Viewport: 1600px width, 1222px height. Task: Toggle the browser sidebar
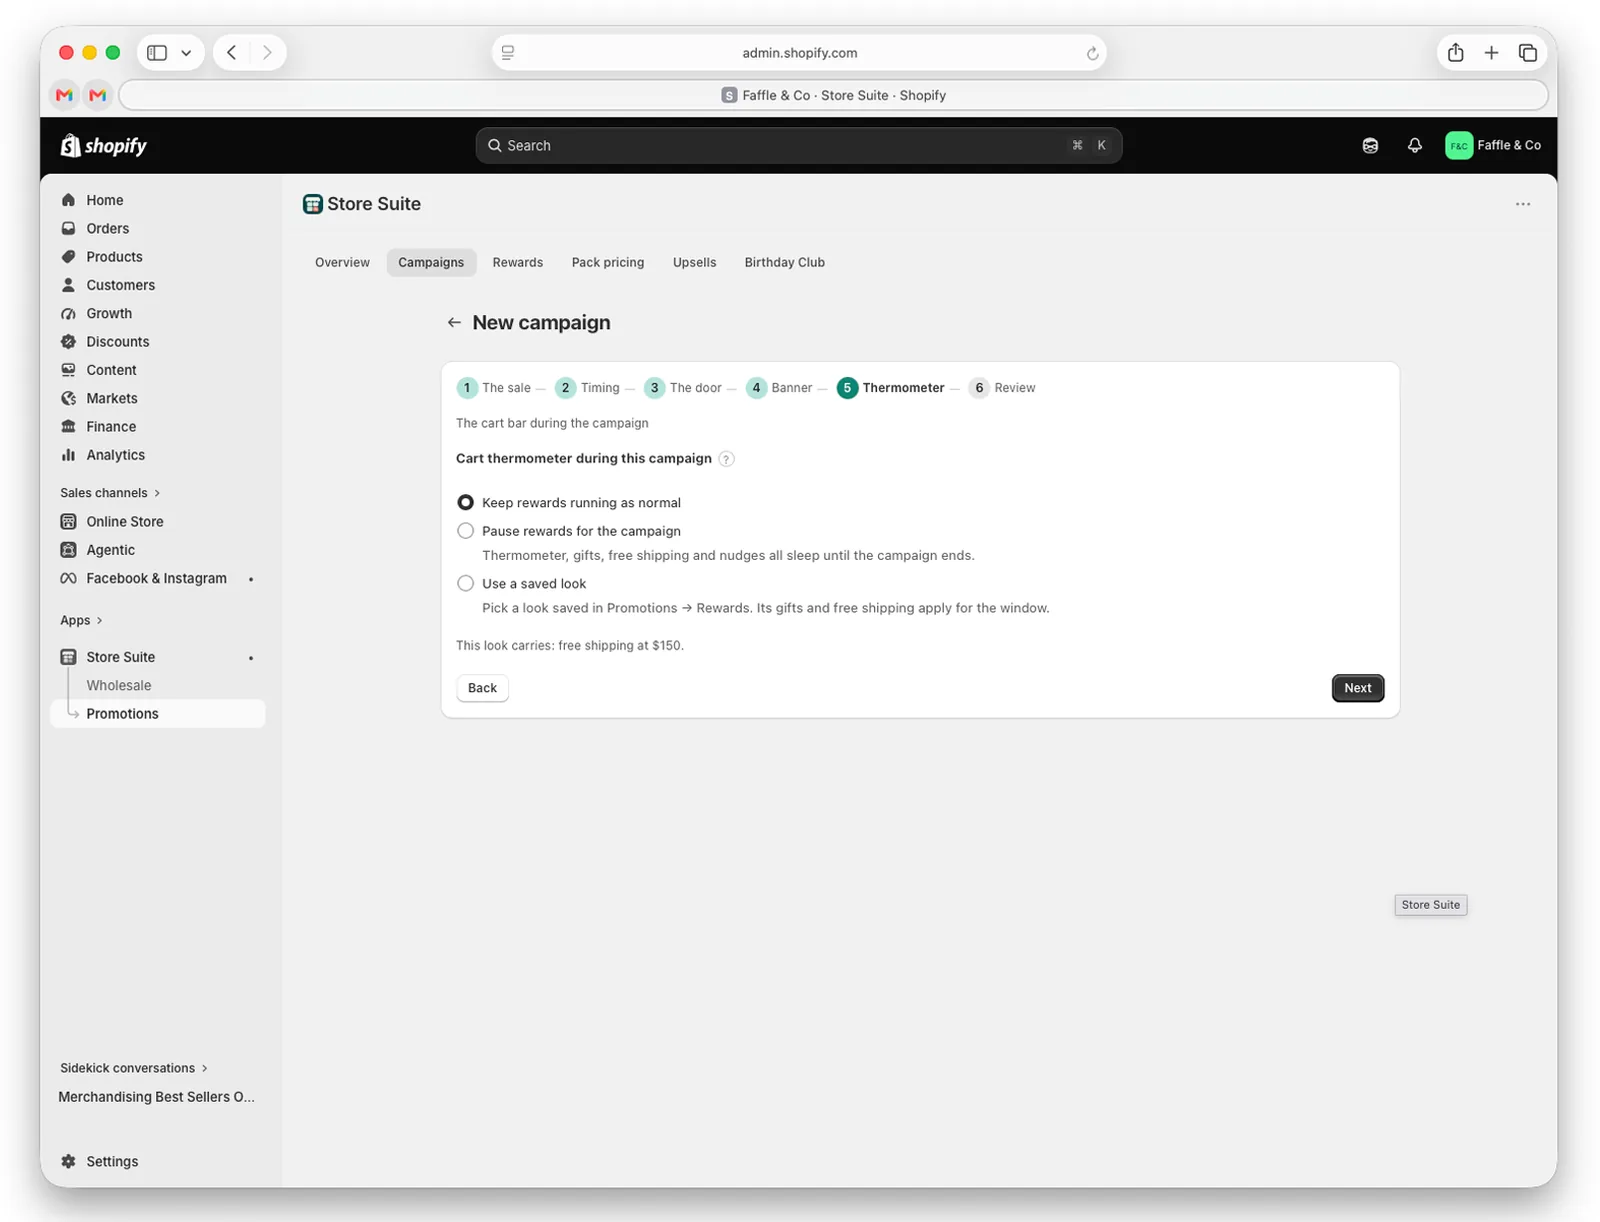point(157,53)
